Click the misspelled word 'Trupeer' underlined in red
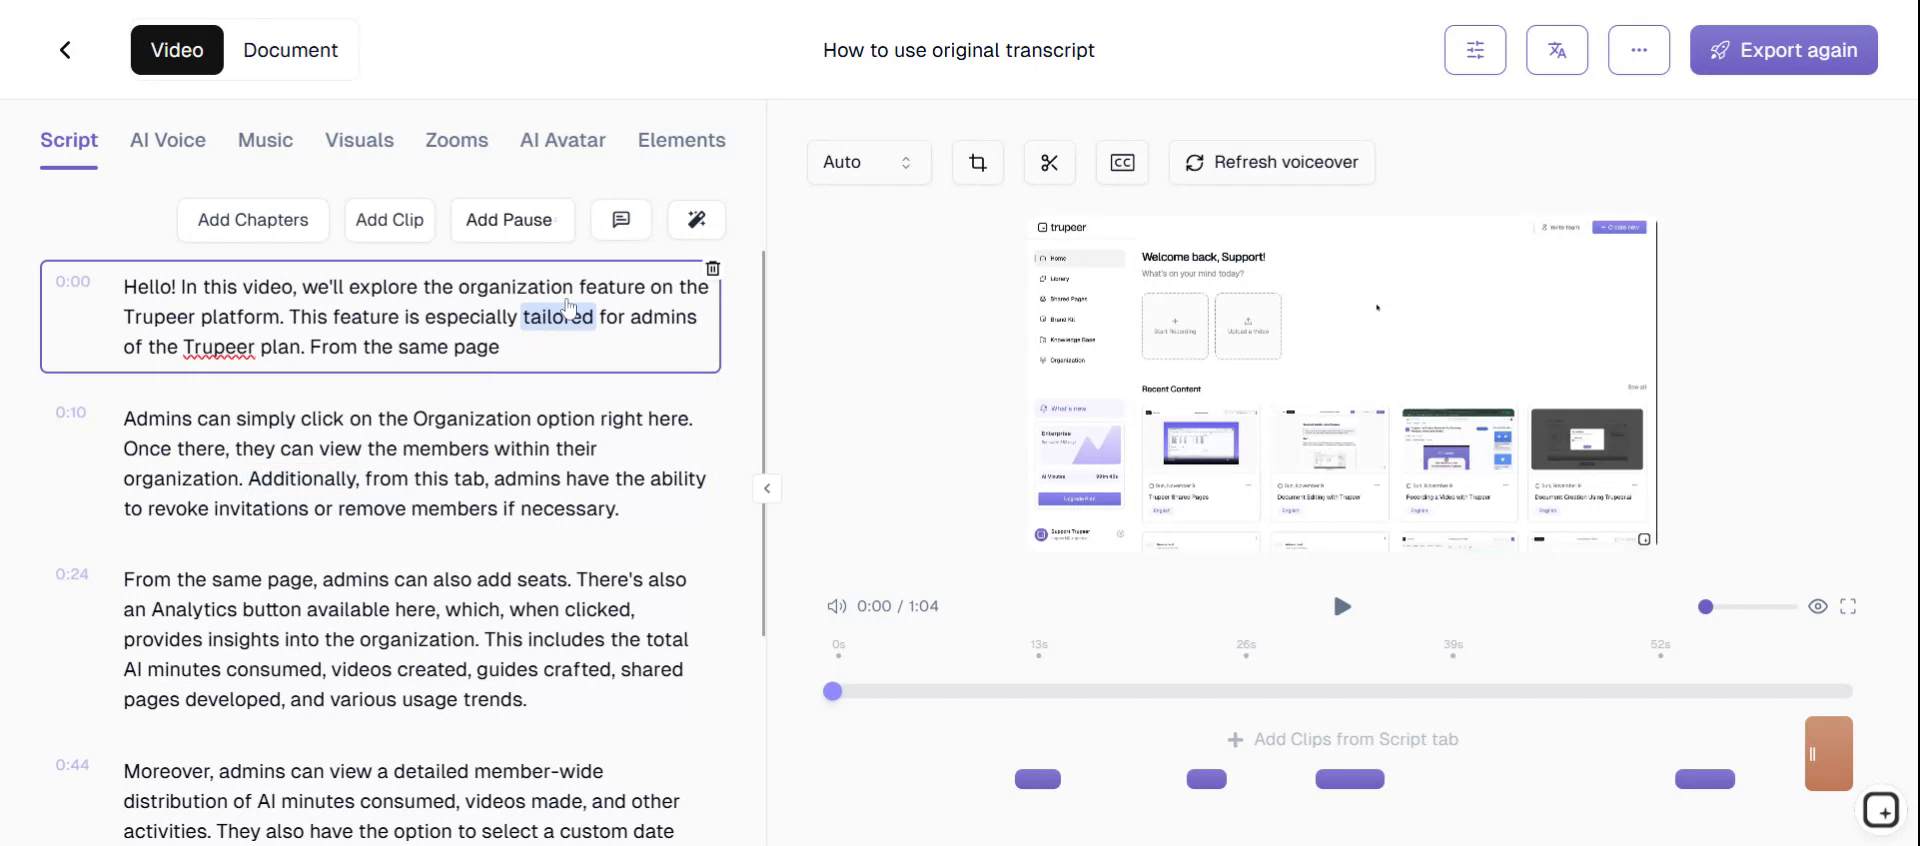The height and width of the screenshot is (846, 1920). (x=219, y=347)
